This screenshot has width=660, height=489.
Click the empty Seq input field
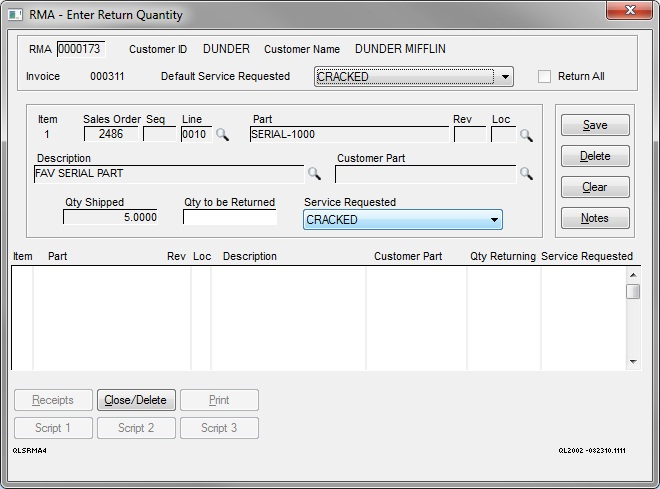coord(160,134)
